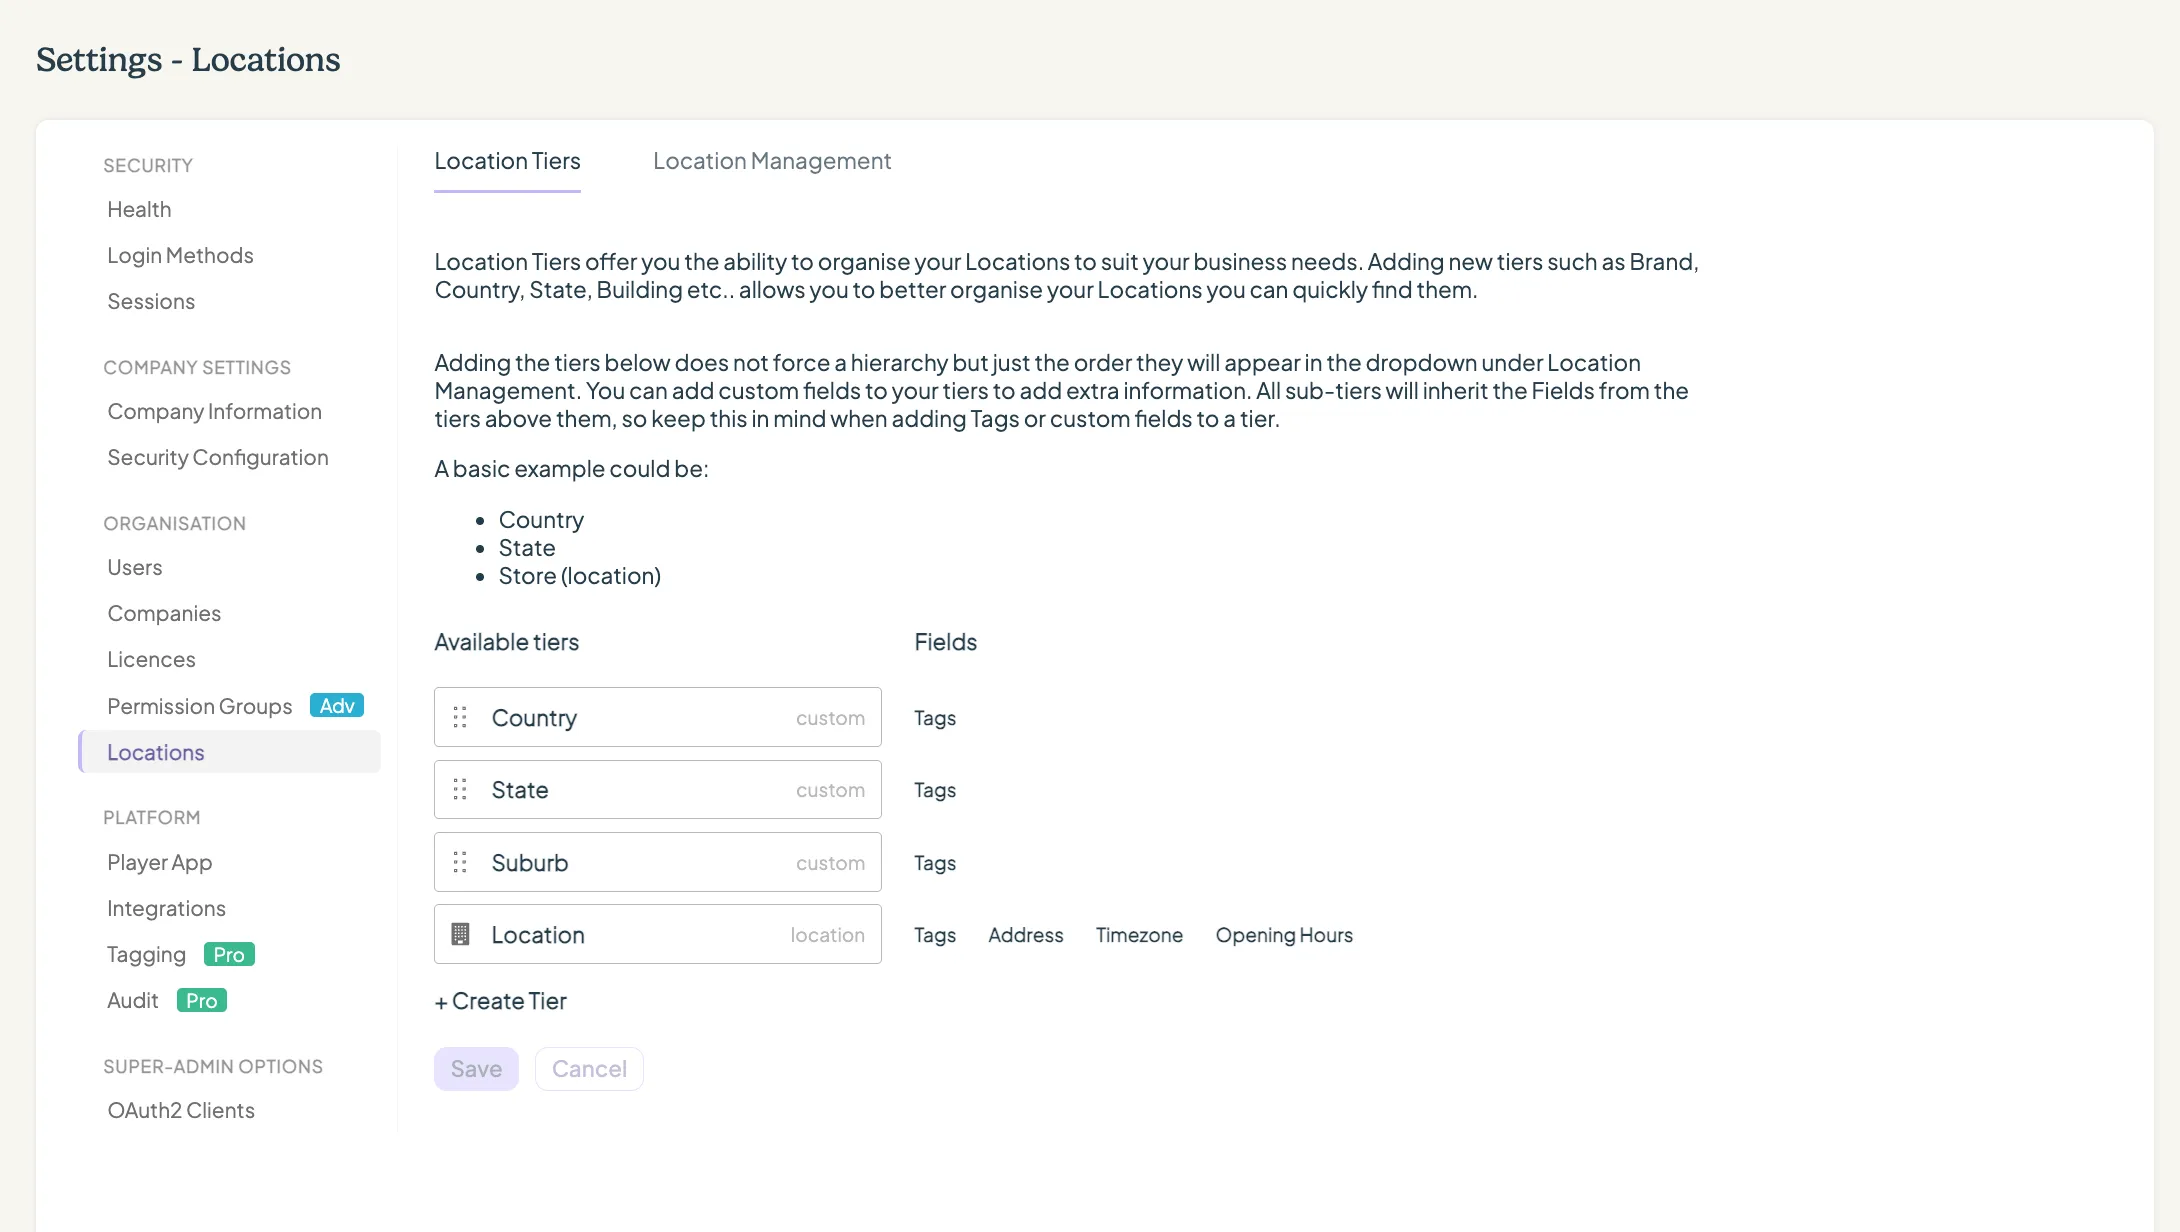
Task: Click Tags field for Location tier
Action: click(x=935, y=935)
